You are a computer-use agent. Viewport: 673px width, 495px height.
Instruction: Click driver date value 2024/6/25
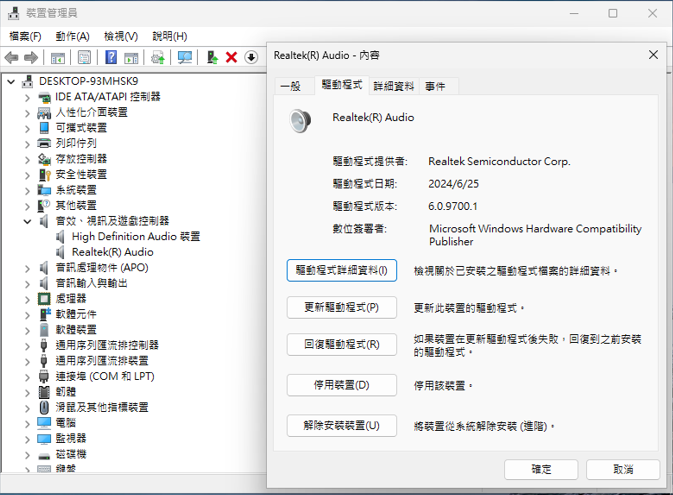(453, 184)
